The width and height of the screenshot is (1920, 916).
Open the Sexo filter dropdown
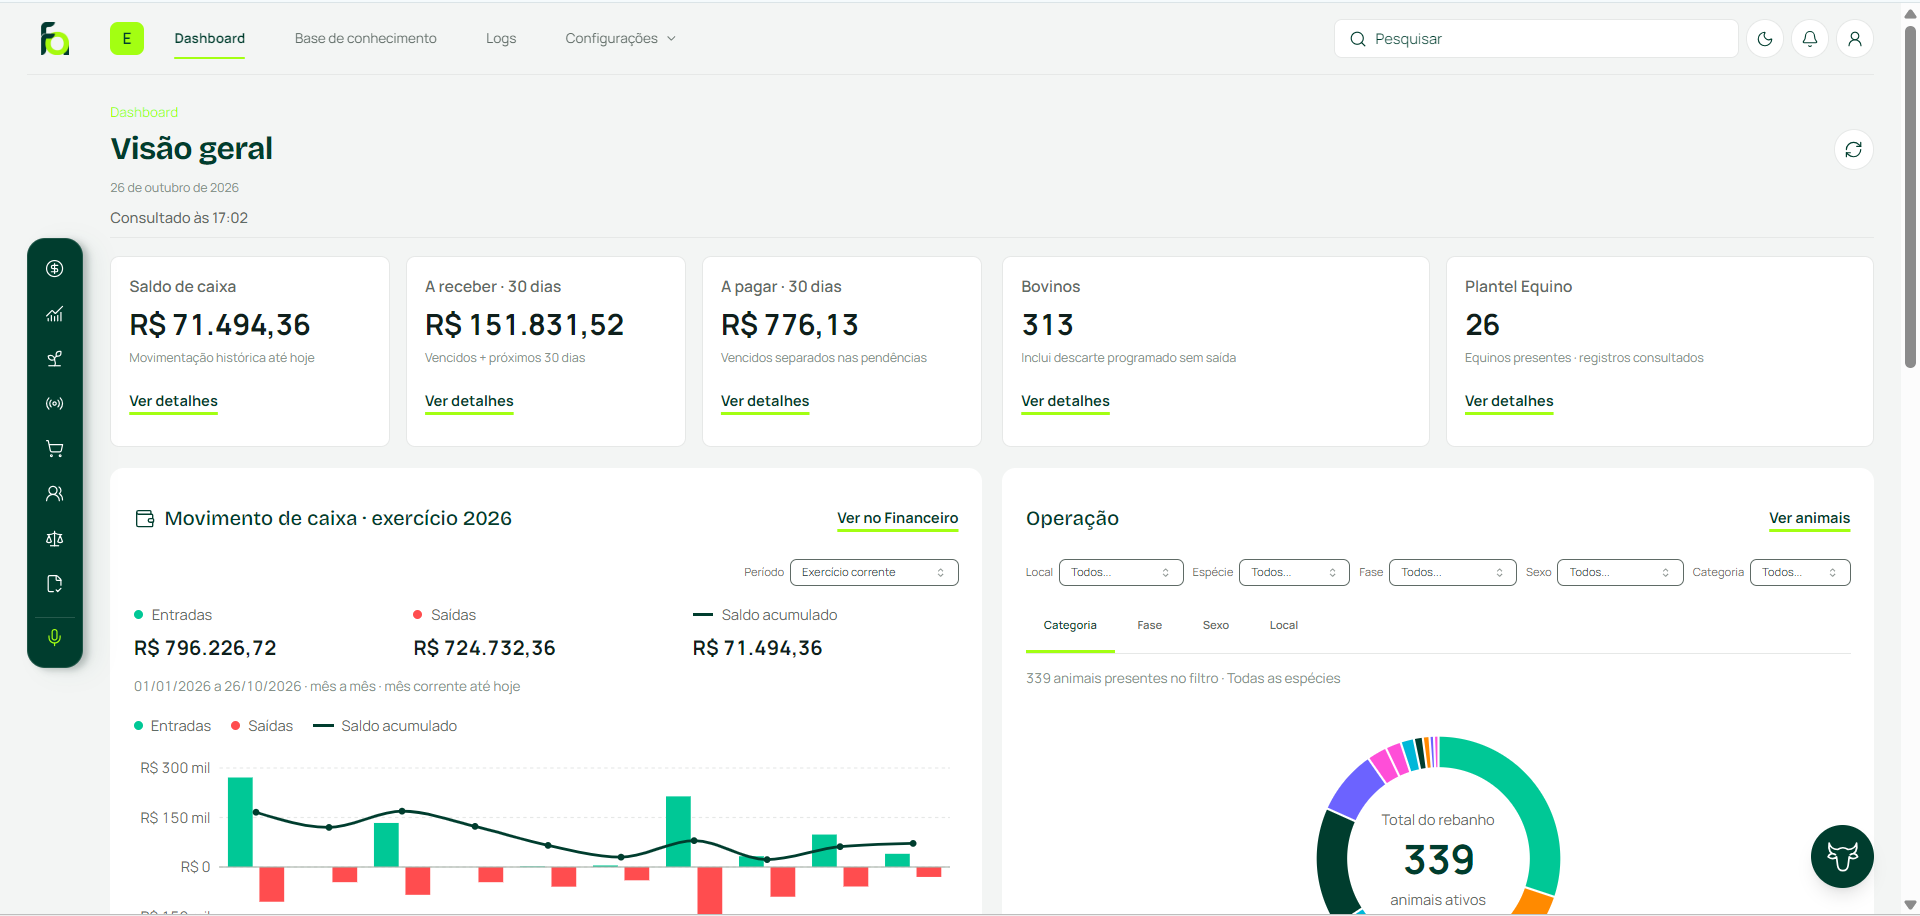tap(1620, 573)
